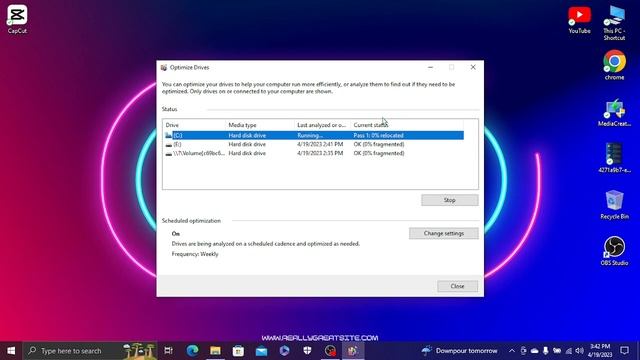
Task: Open the YouTube desktop shortcut
Action: point(579,20)
